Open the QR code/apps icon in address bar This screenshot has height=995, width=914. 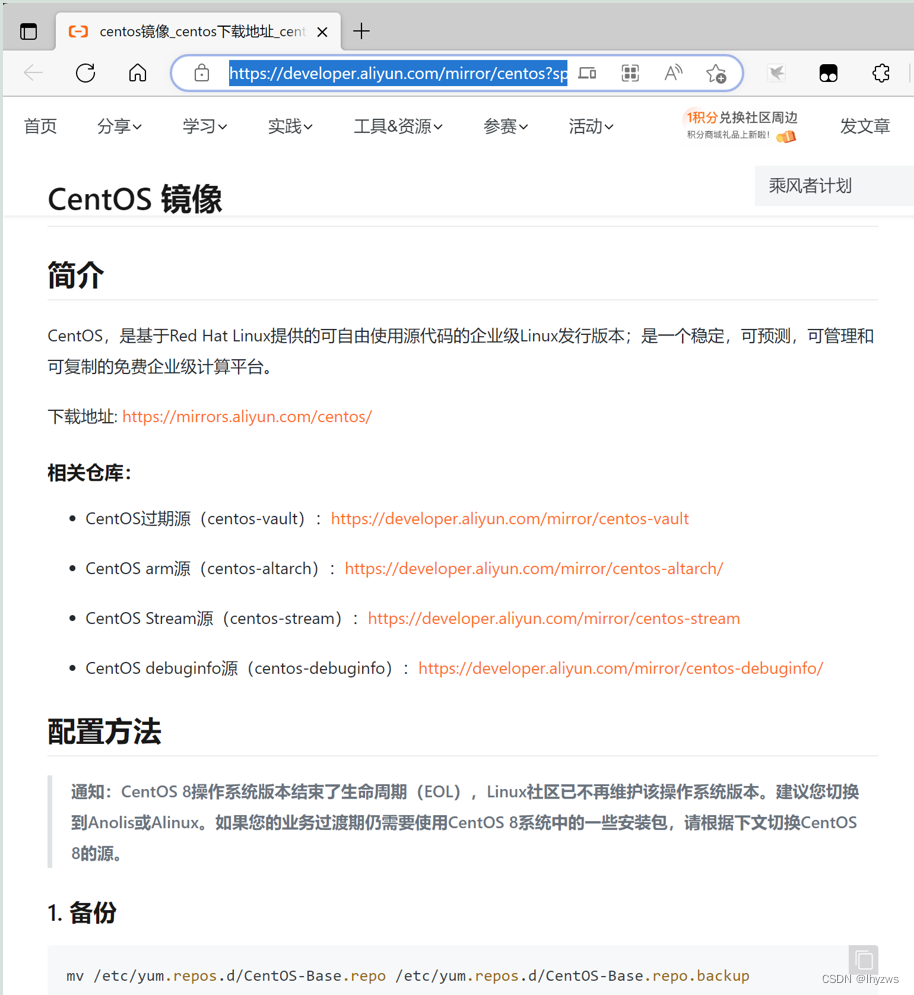pyautogui.click(x=630, y=74)
